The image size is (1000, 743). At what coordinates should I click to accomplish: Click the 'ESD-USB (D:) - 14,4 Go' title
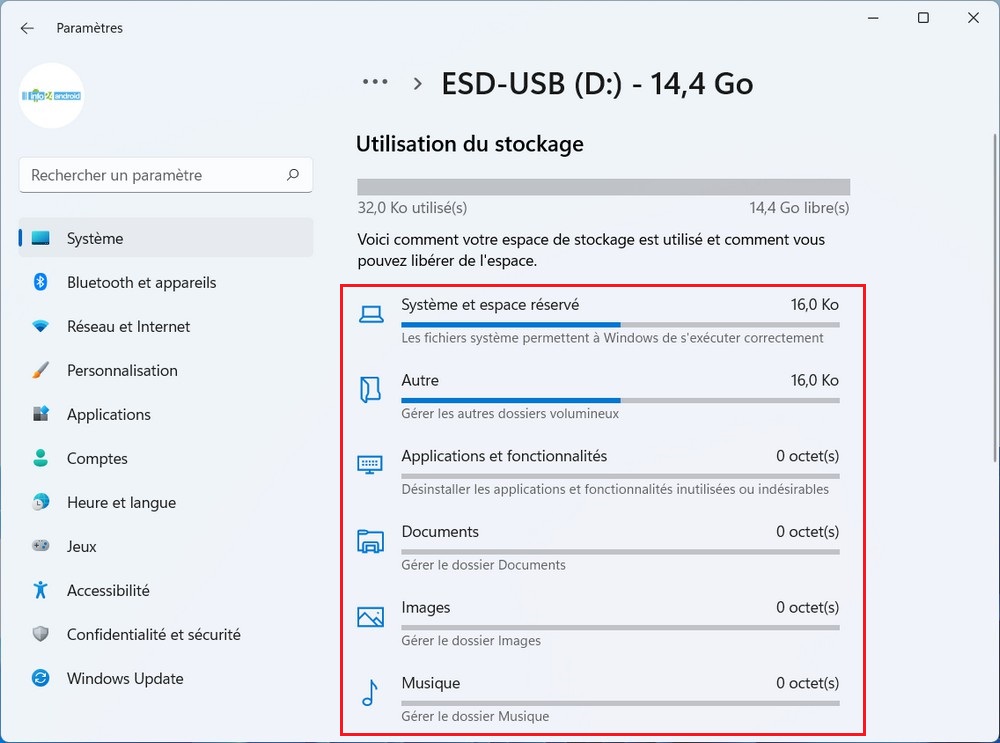click(598, 84)
